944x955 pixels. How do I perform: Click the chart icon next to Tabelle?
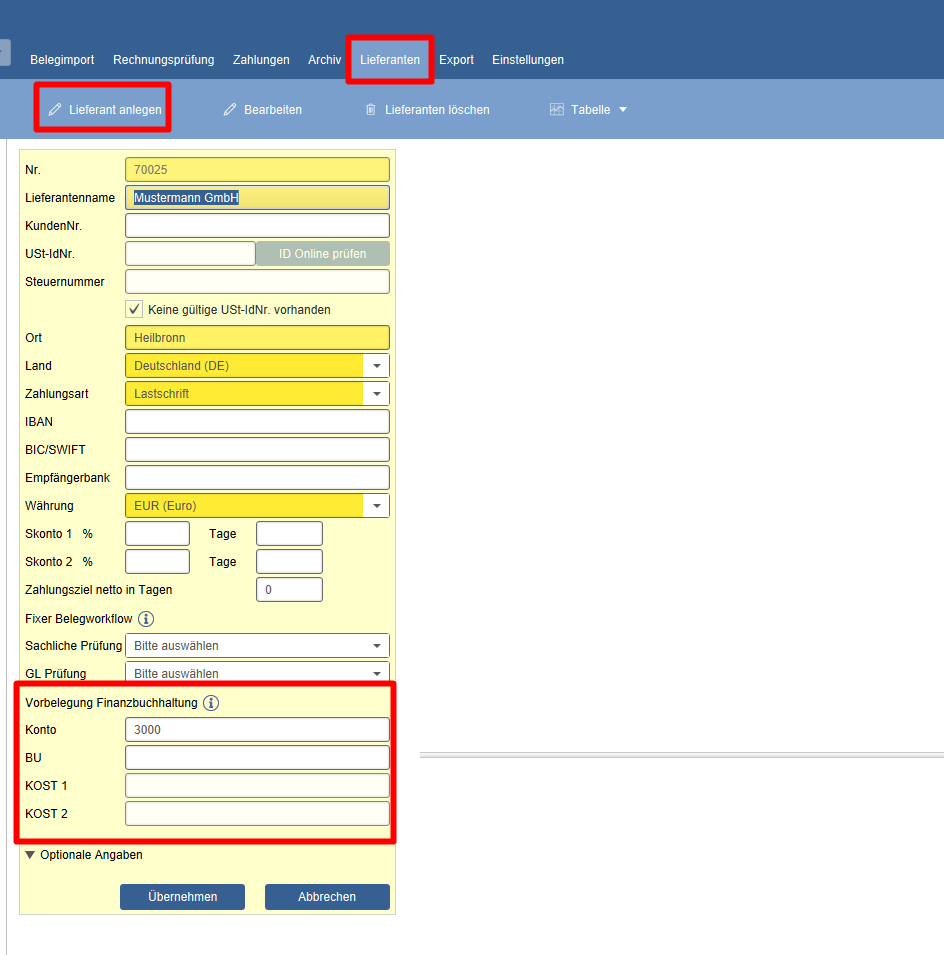click(x=557, y=110)
